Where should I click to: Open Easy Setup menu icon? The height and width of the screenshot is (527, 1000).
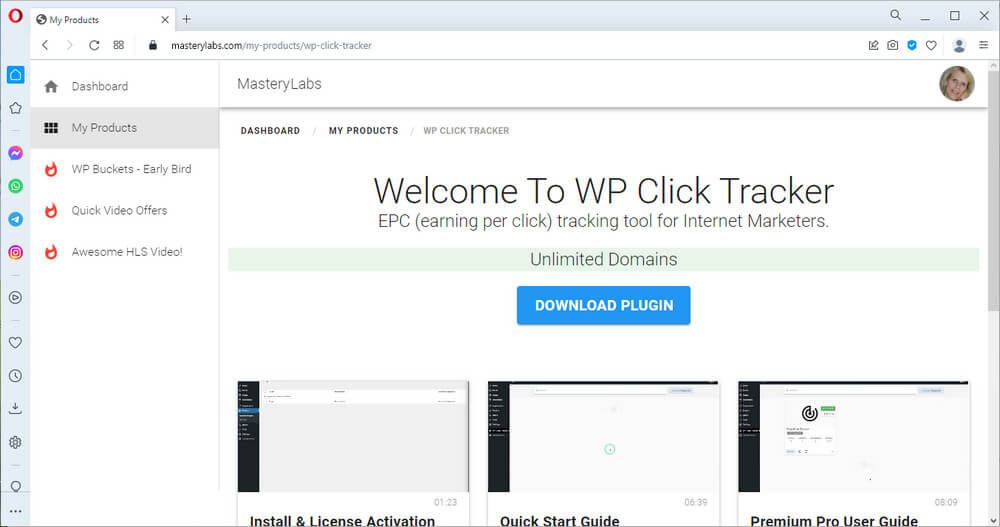983,45
